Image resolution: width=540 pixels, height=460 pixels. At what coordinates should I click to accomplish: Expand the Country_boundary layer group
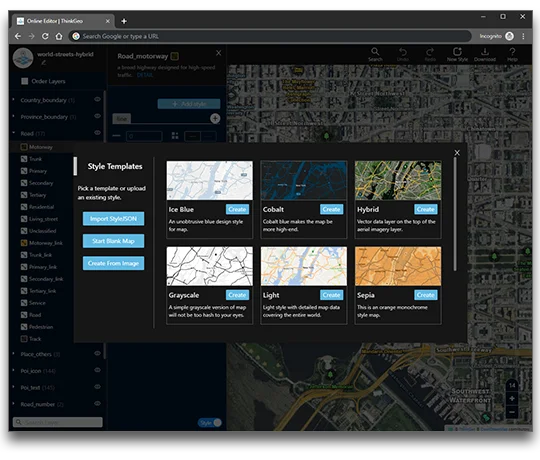pyautogui.click(x=14, y=100)
